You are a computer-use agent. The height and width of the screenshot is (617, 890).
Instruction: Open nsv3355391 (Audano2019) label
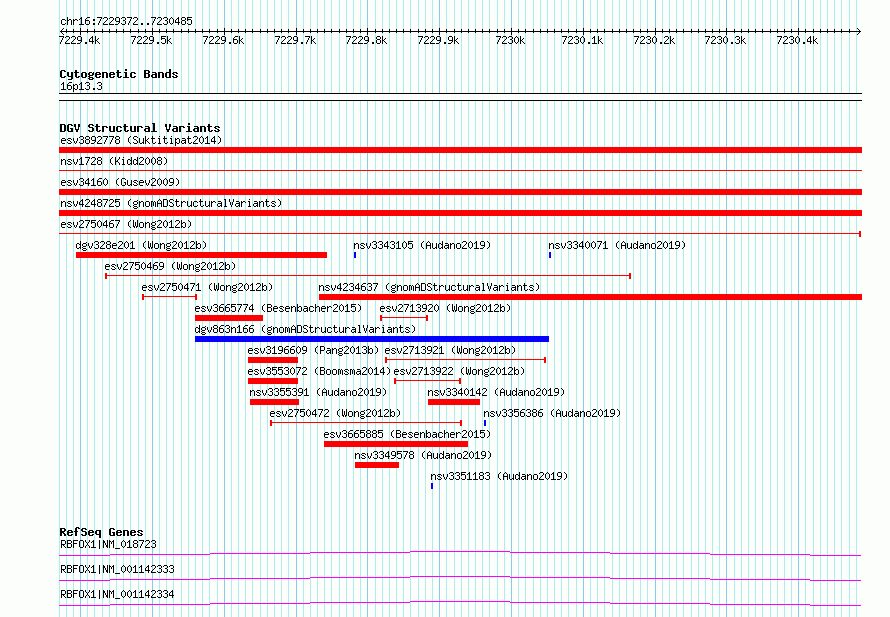318,392
